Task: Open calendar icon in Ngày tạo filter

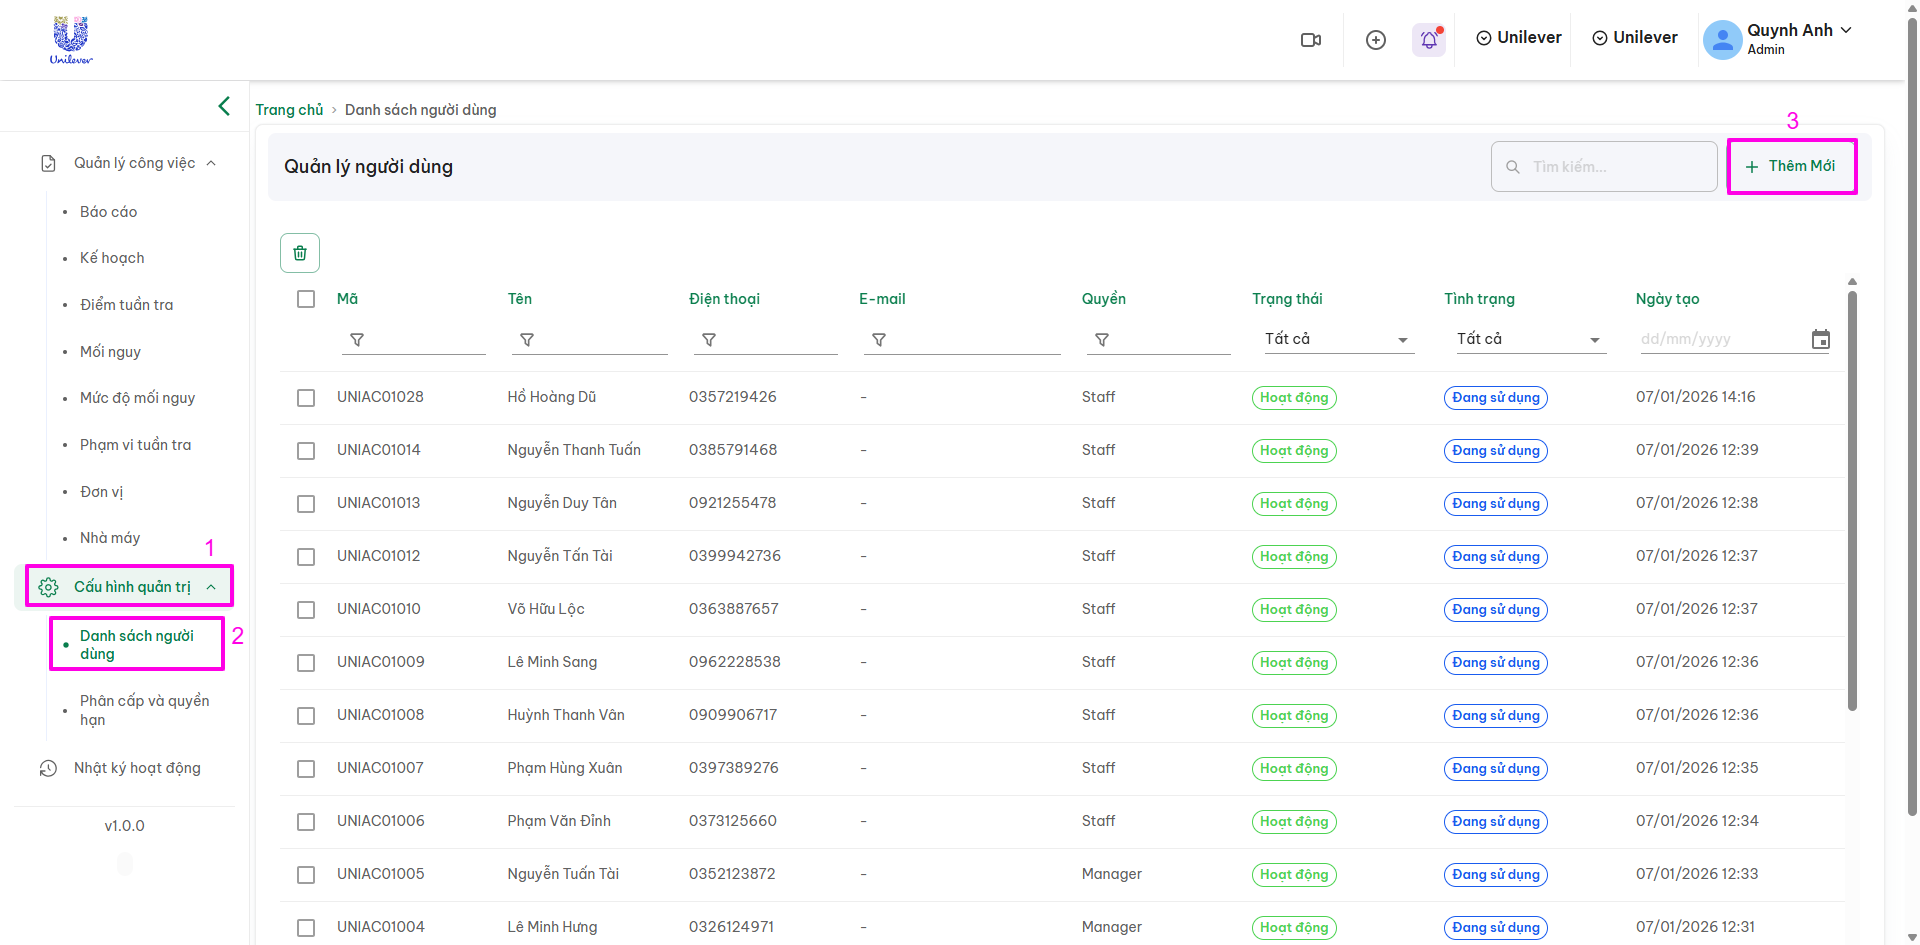Action: pyautogui.click(x=1821, y=340)
